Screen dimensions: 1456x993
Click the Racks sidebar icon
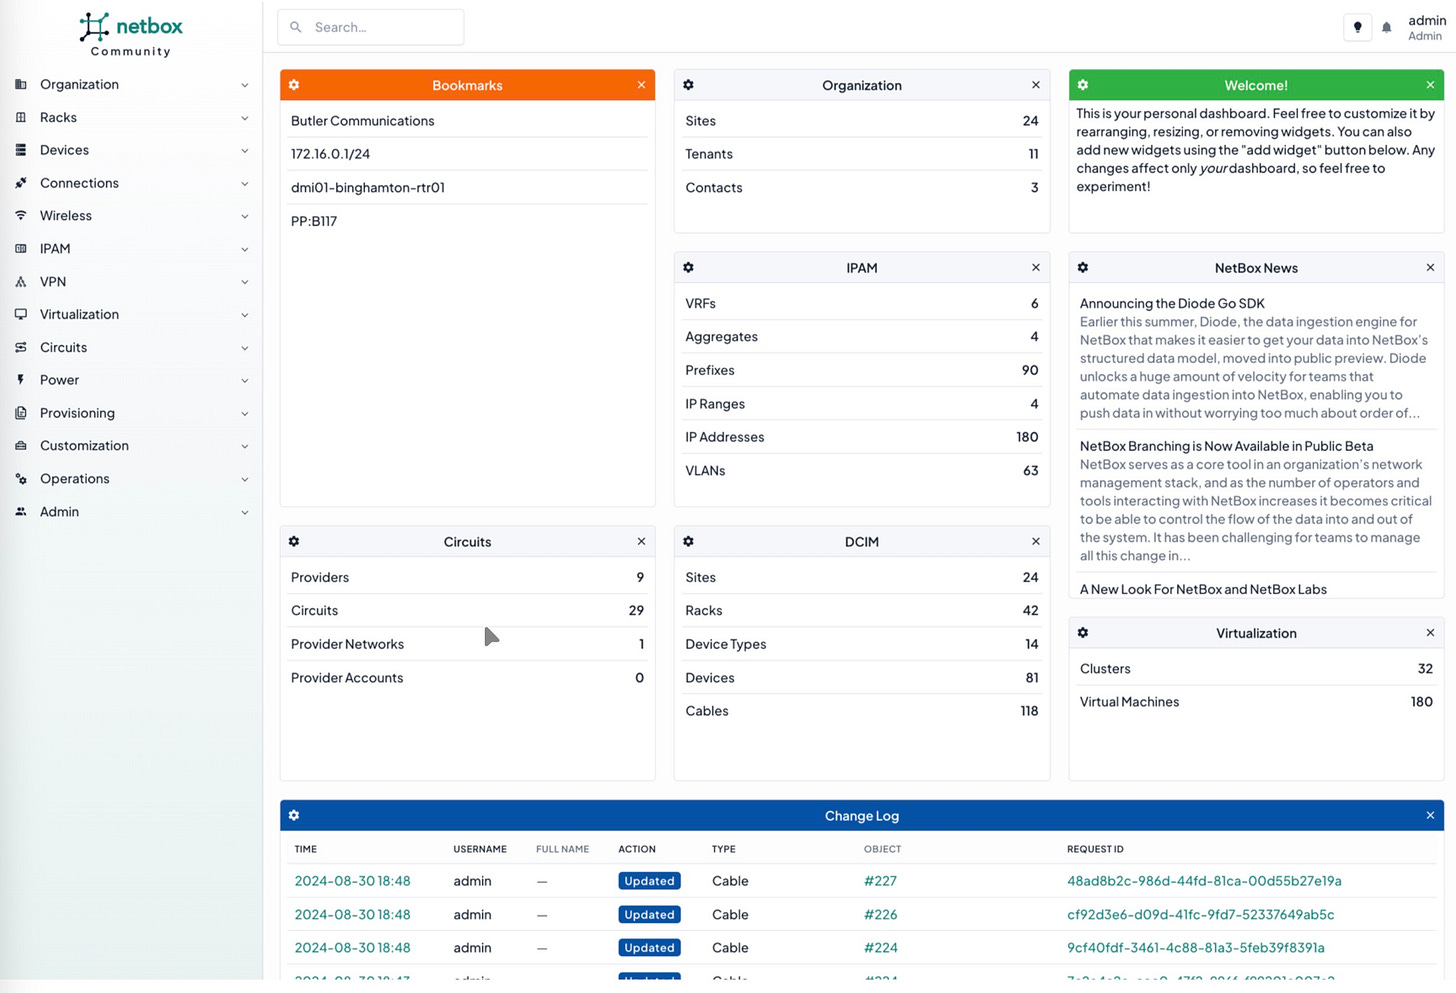pos(21,117)
